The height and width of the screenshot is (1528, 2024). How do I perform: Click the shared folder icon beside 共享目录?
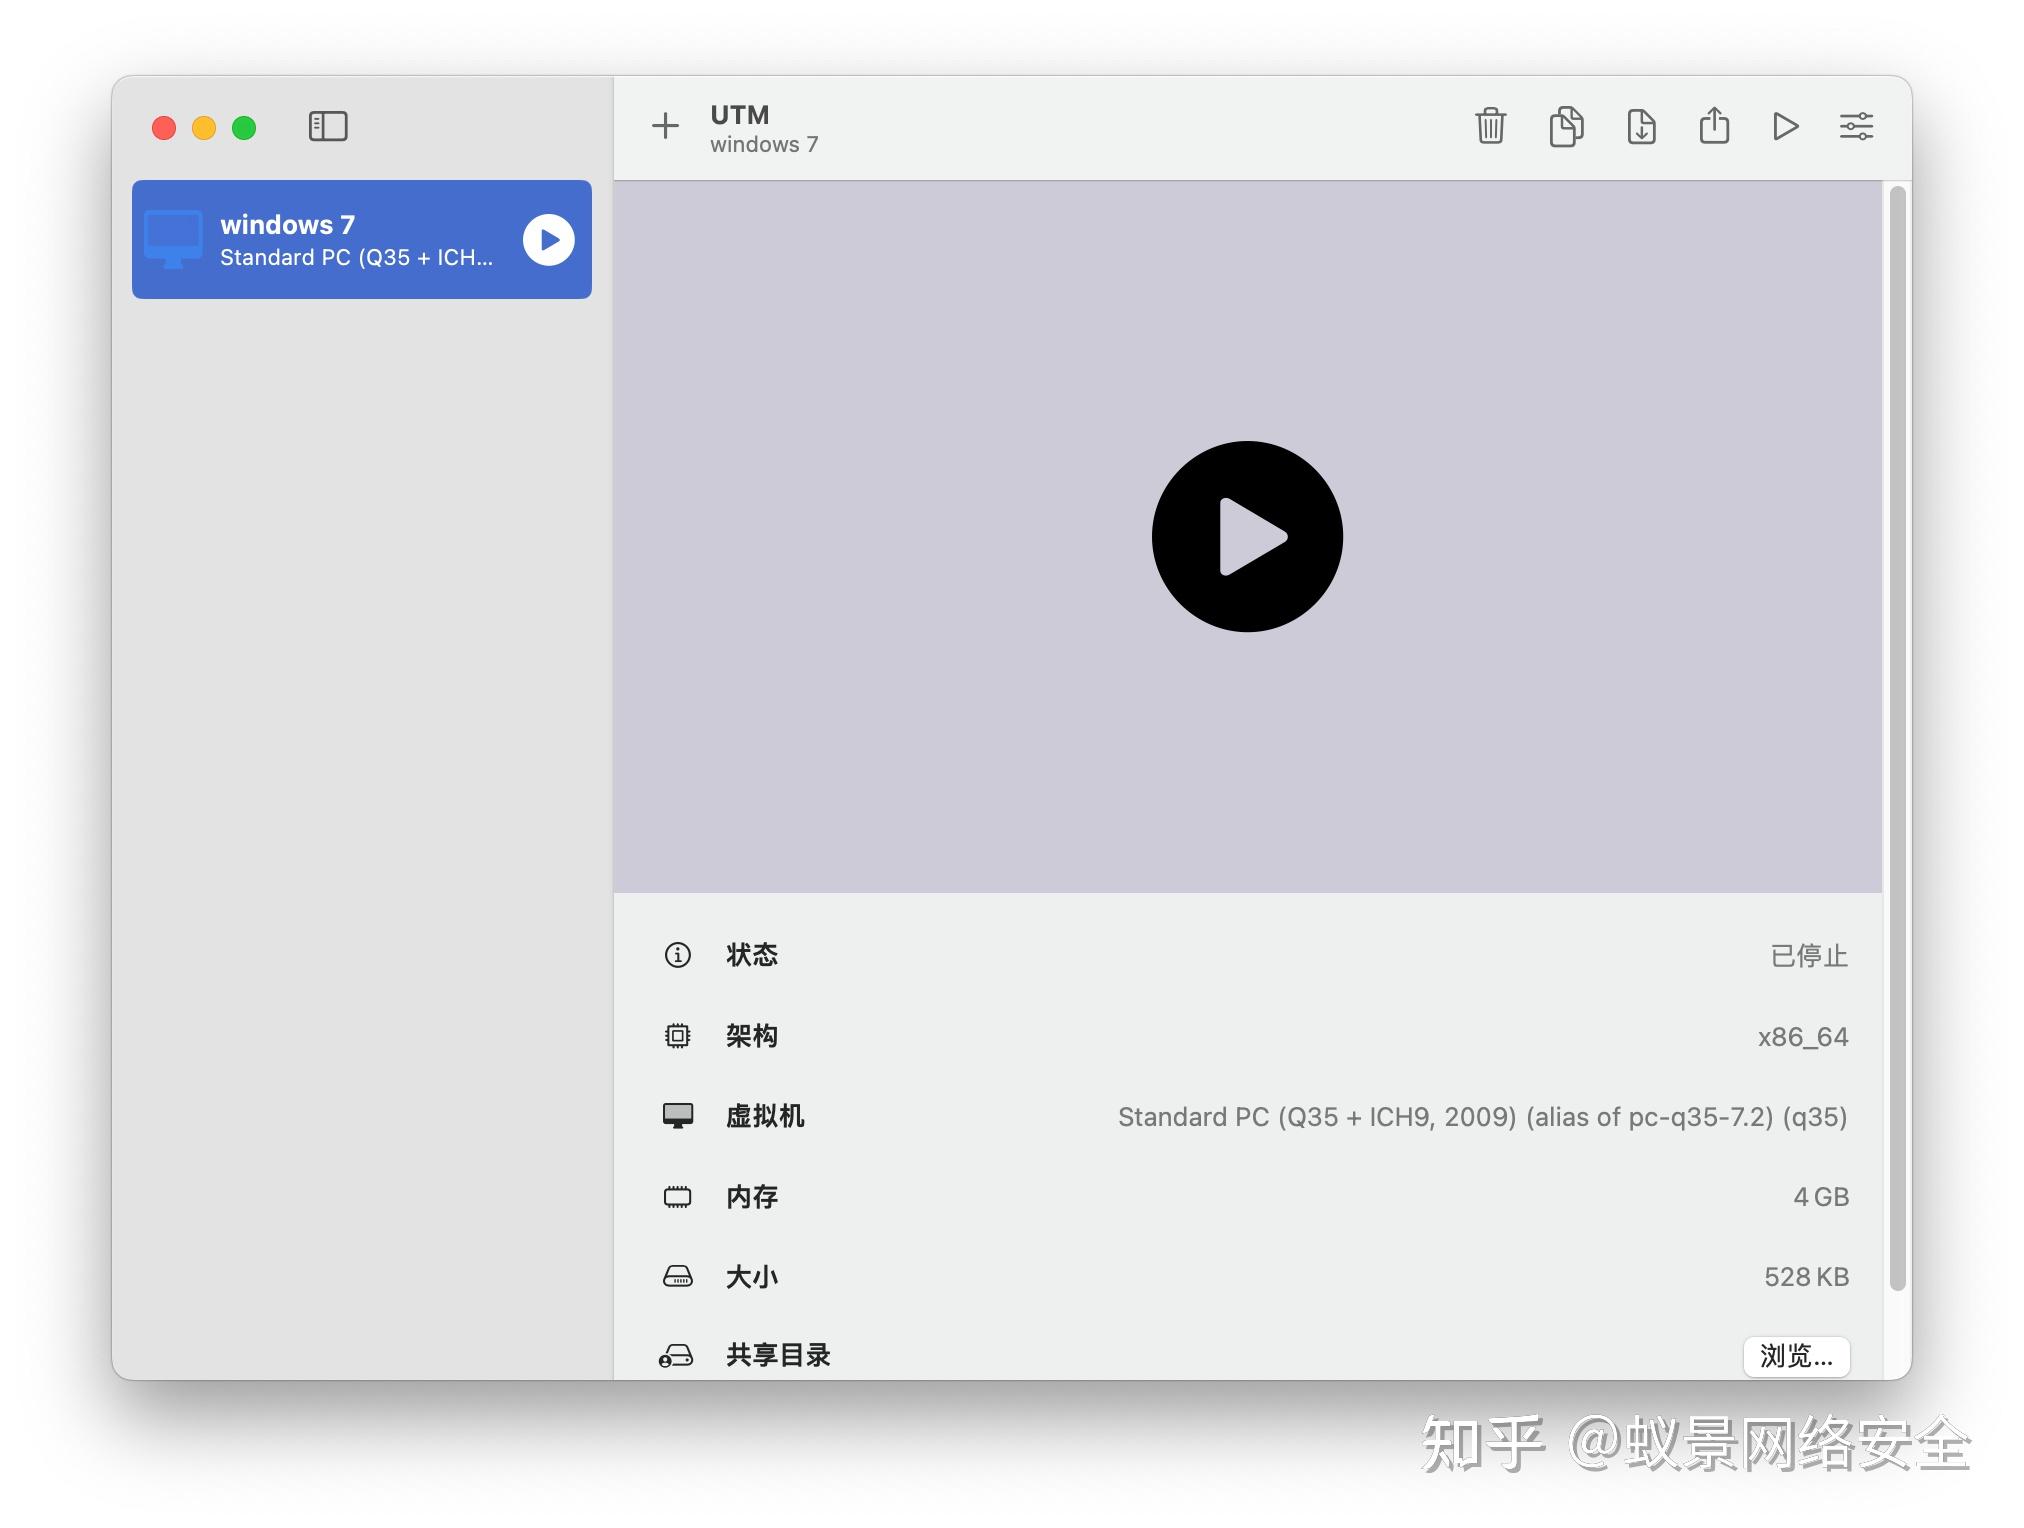click(679, 1356)
